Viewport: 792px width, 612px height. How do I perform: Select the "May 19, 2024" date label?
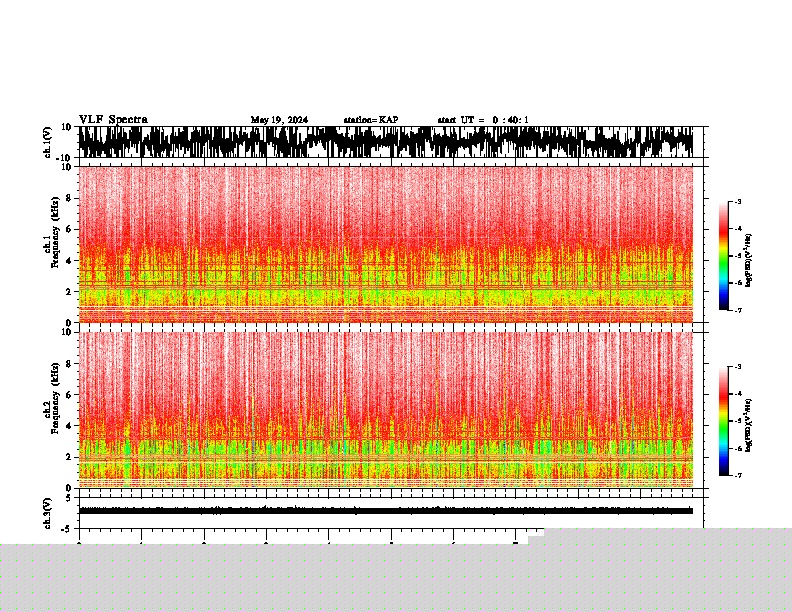pyautogui.click(x=279, y=120)
